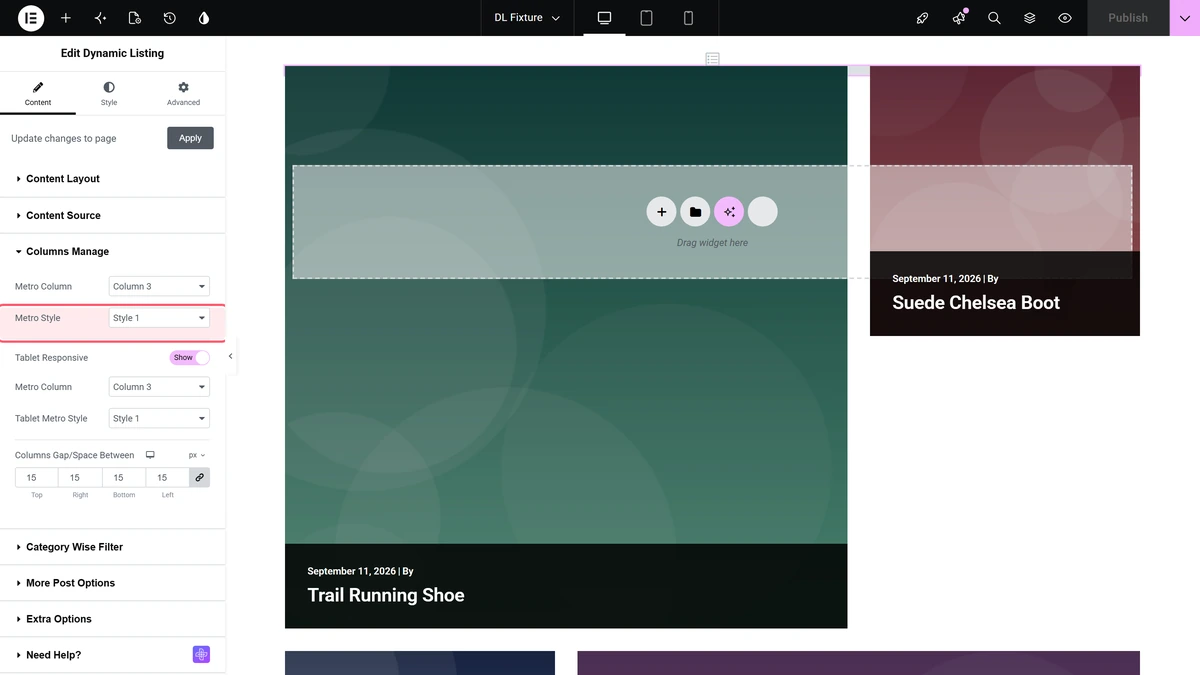Switch to the Advanced tab
The height and width of the screenshot is (675, 1200).
(x=183, y=94)
